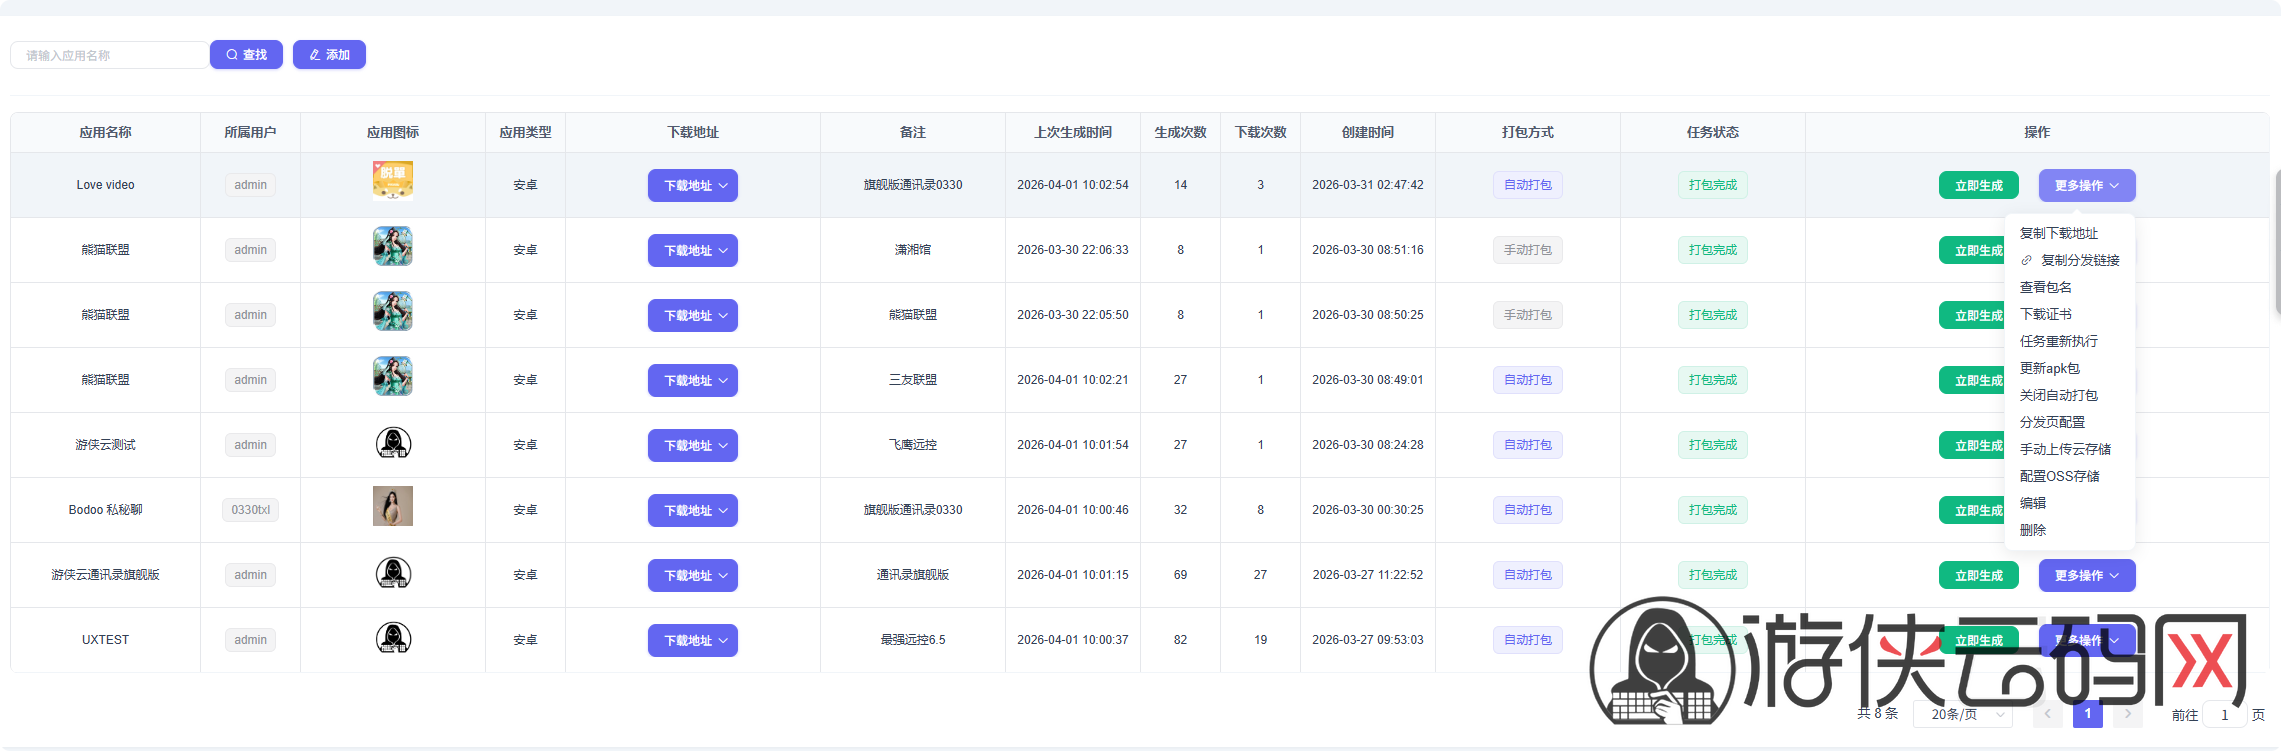Click the 游侠云测试 hacker app icon
This screenshot has width=2281, height=751.
pyautogui.click(x=393, y=443)
